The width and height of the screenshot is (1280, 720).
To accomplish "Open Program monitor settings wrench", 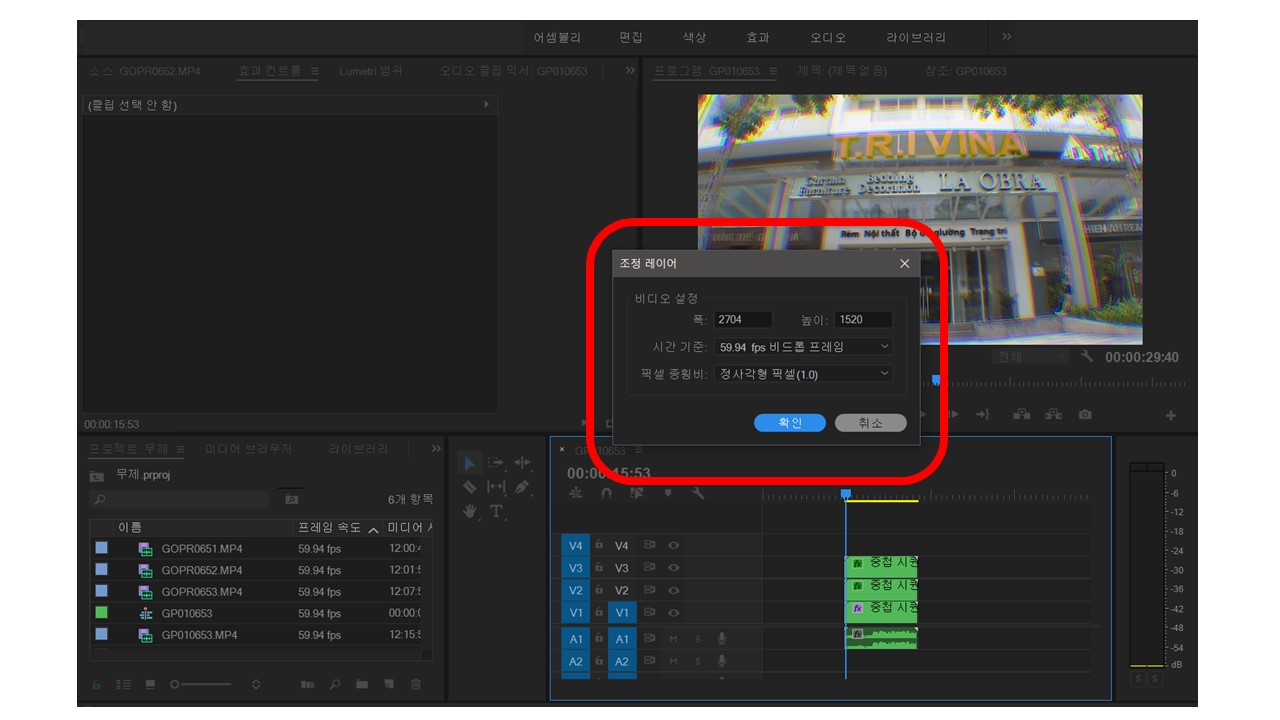I will click(x=1089, y=356).
